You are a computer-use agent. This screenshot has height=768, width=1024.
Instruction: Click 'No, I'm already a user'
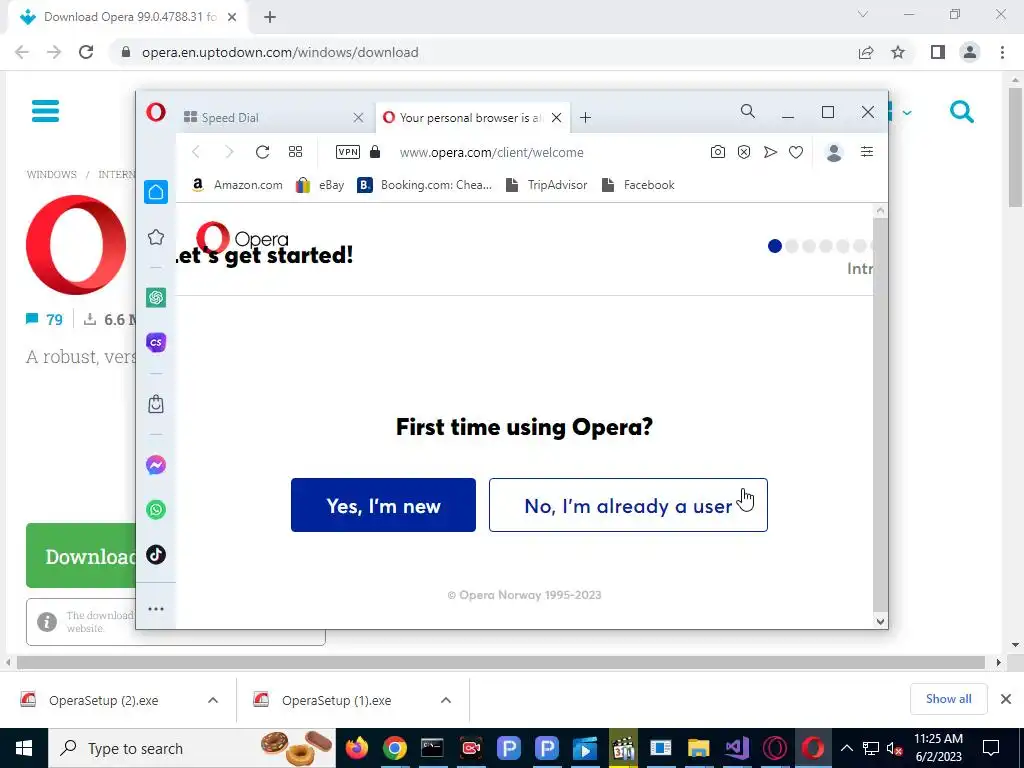628,505
